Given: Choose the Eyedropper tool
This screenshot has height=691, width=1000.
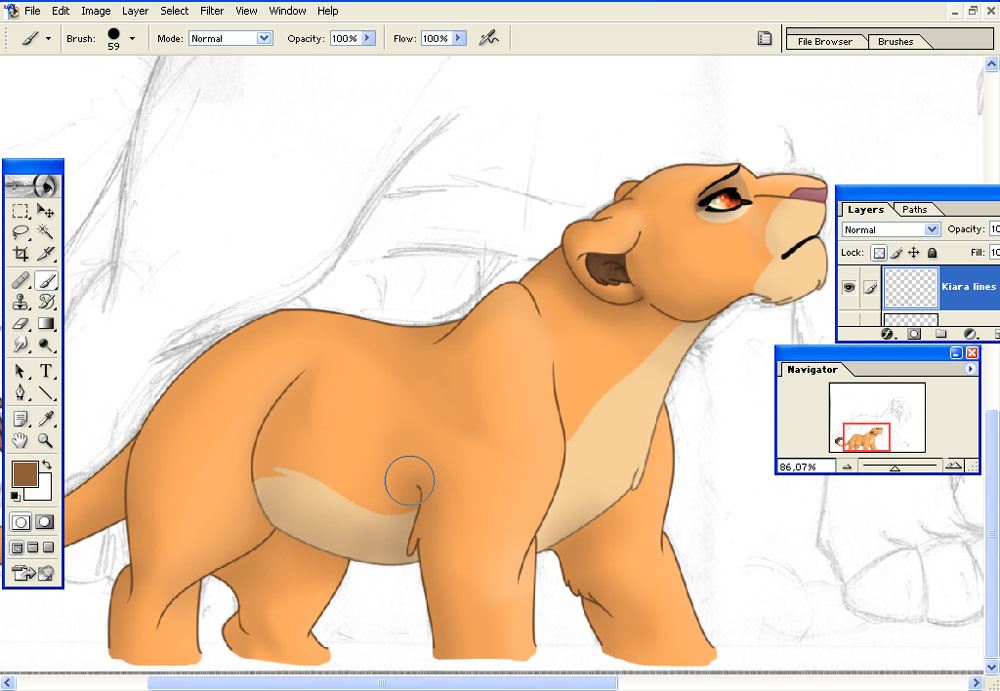Looking at the screenshot, I should click(45, 419).
